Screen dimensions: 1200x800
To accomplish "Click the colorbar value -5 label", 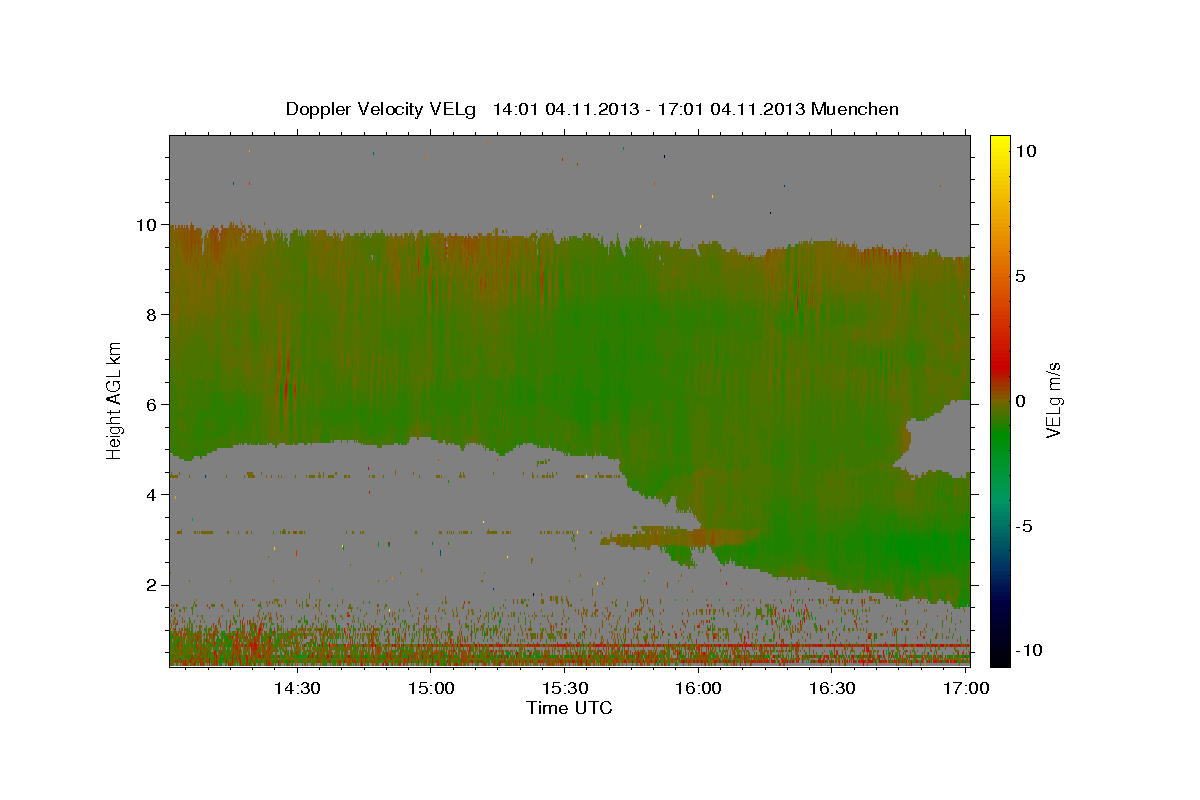I will [1024, 526].
